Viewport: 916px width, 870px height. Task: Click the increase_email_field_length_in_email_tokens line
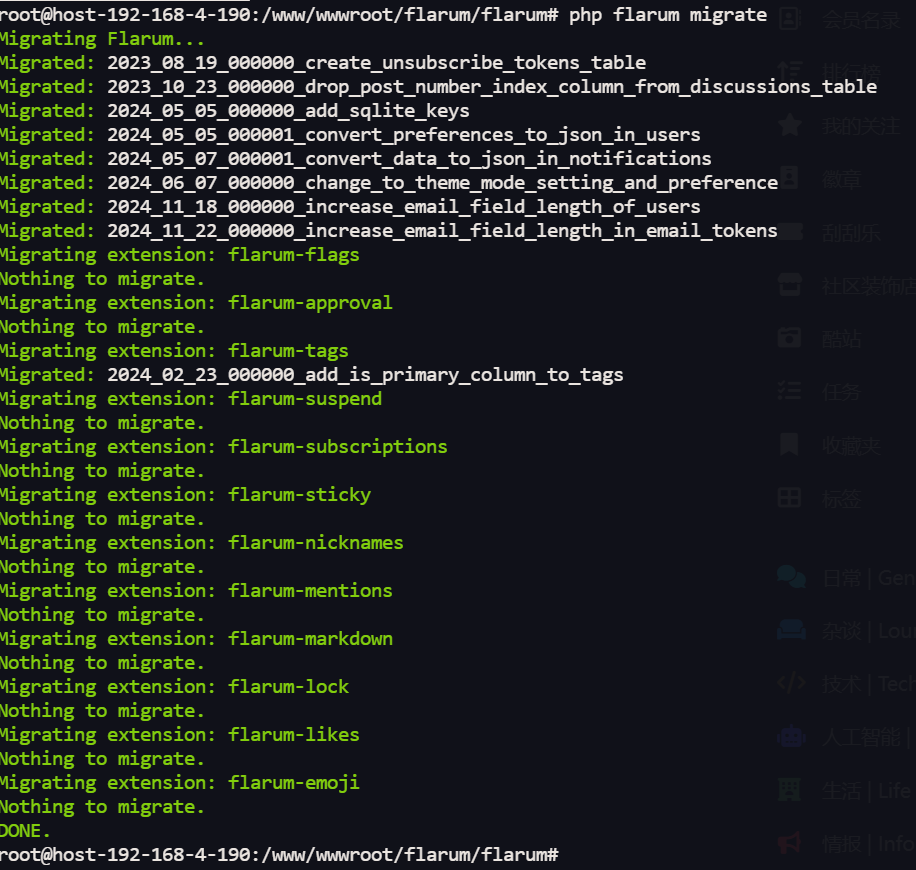click(389, 231)
